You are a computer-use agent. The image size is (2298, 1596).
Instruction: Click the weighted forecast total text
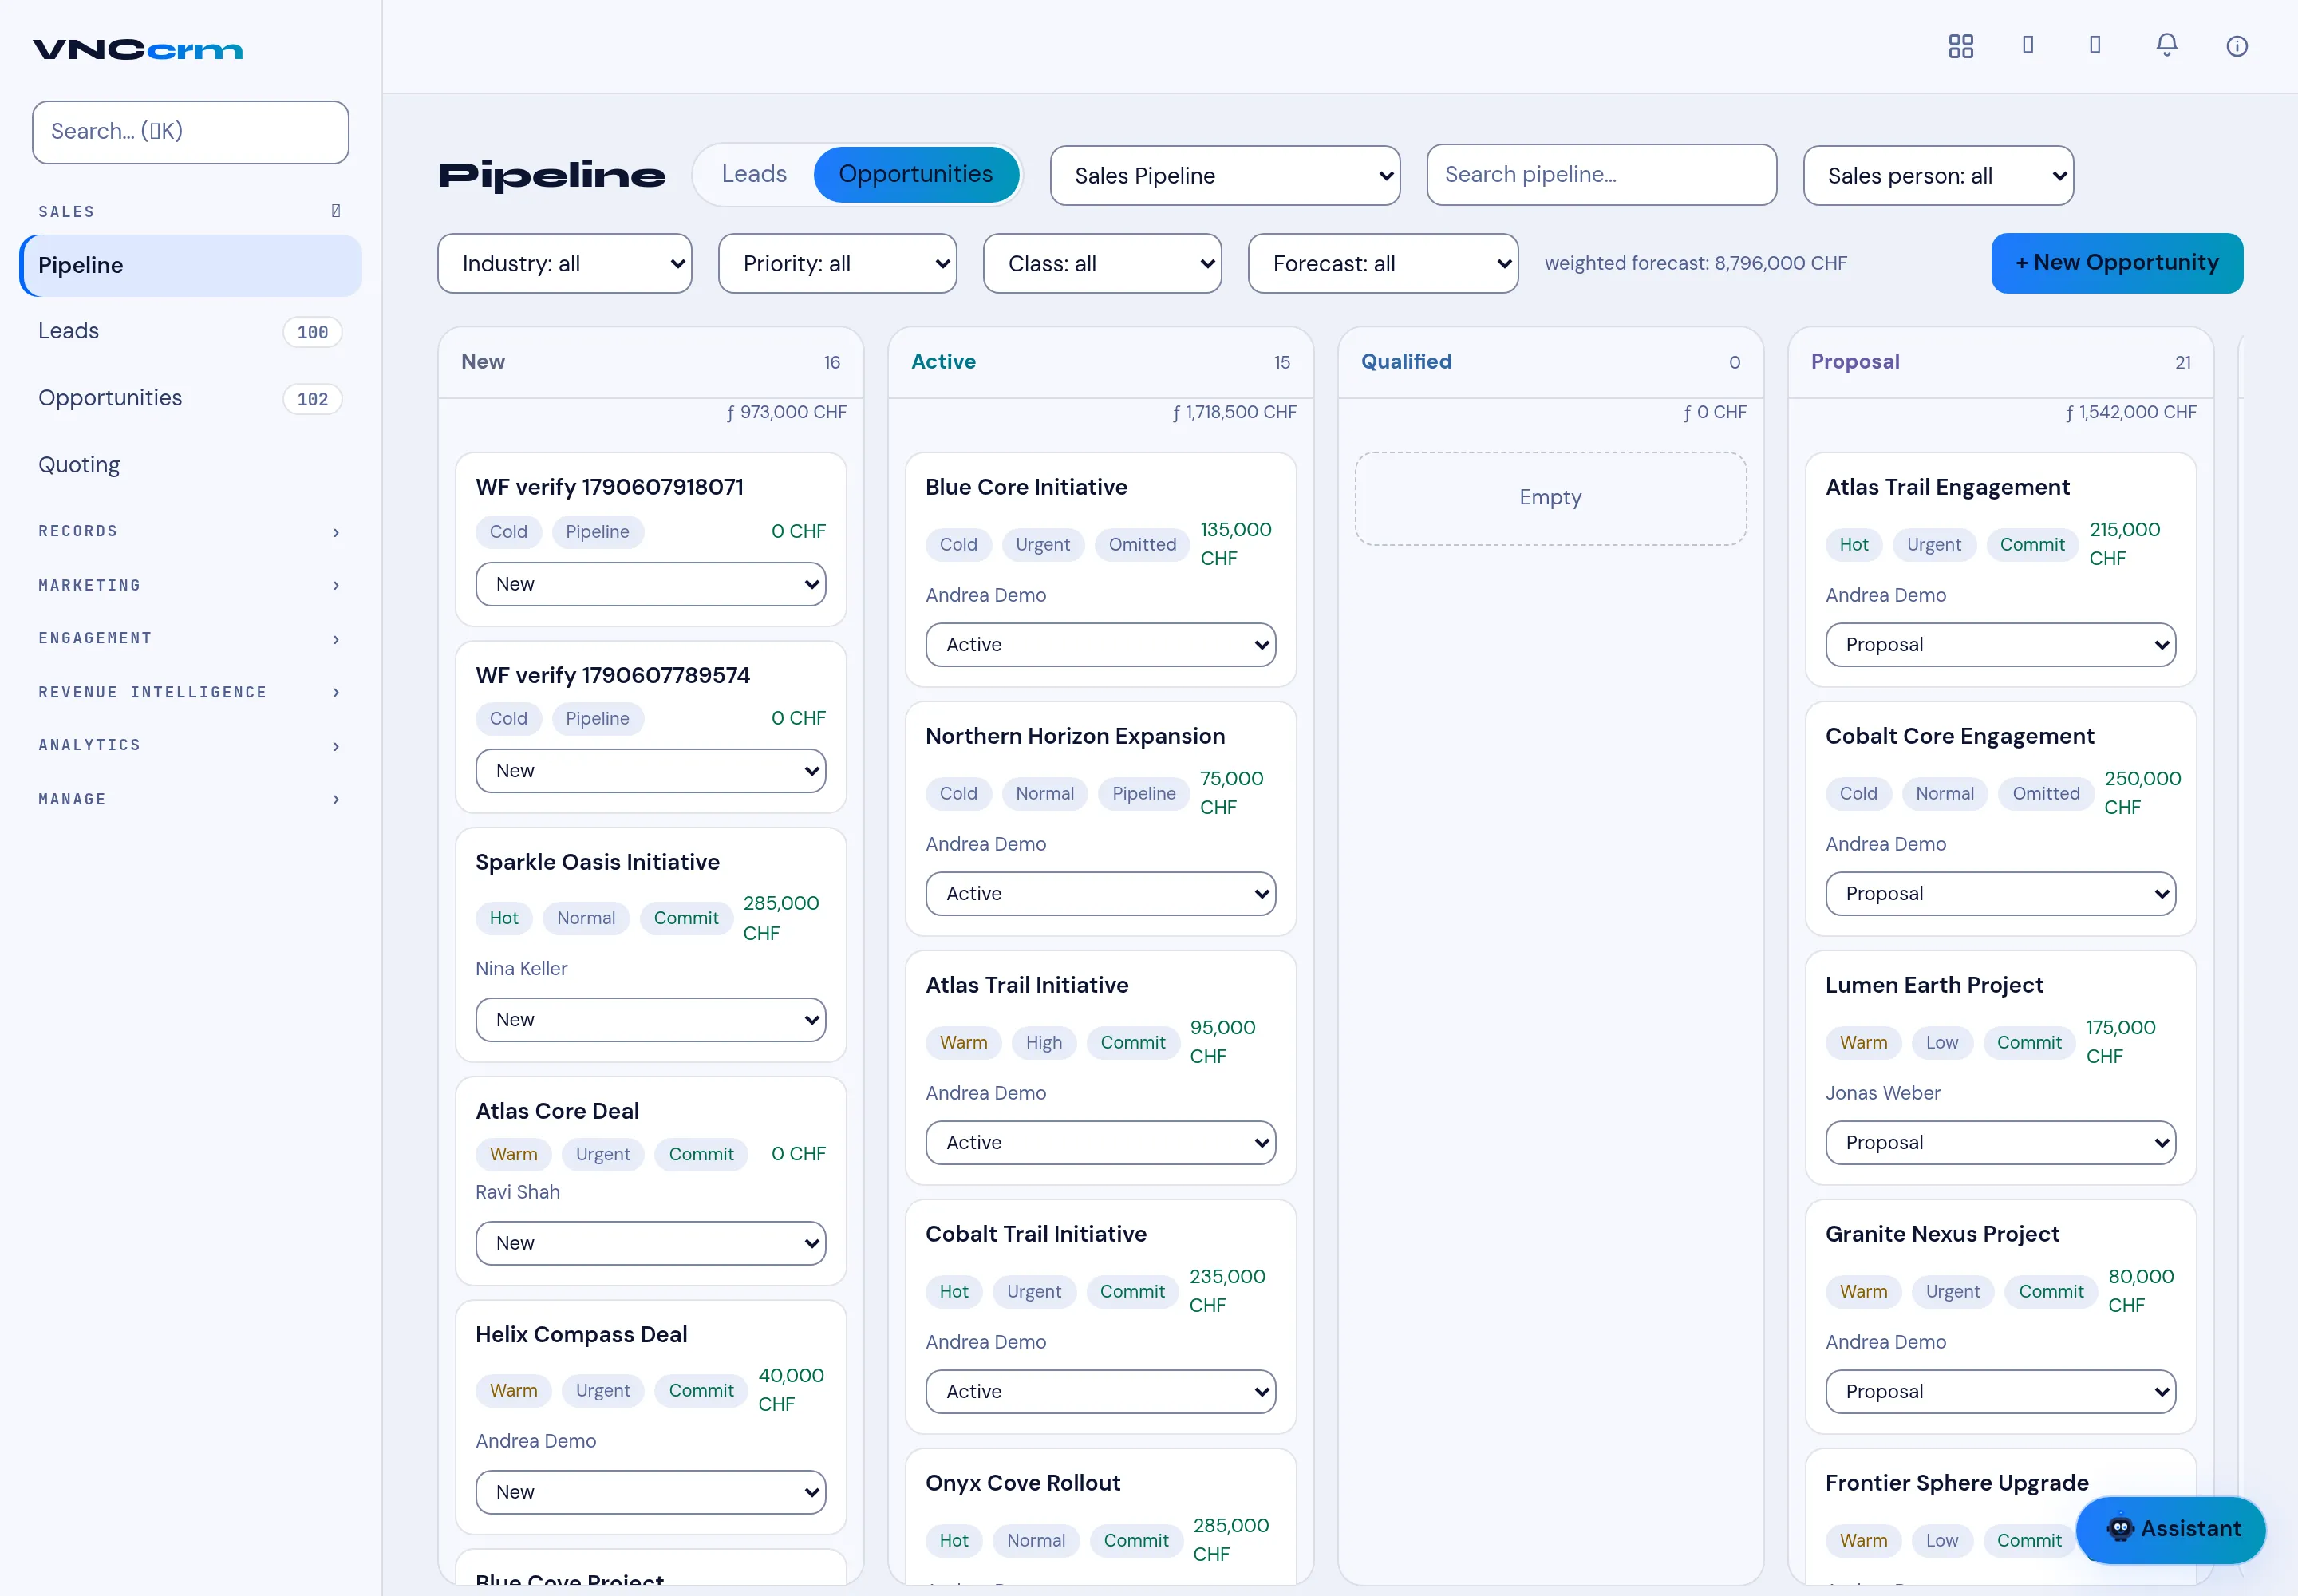click(1696, 263)
